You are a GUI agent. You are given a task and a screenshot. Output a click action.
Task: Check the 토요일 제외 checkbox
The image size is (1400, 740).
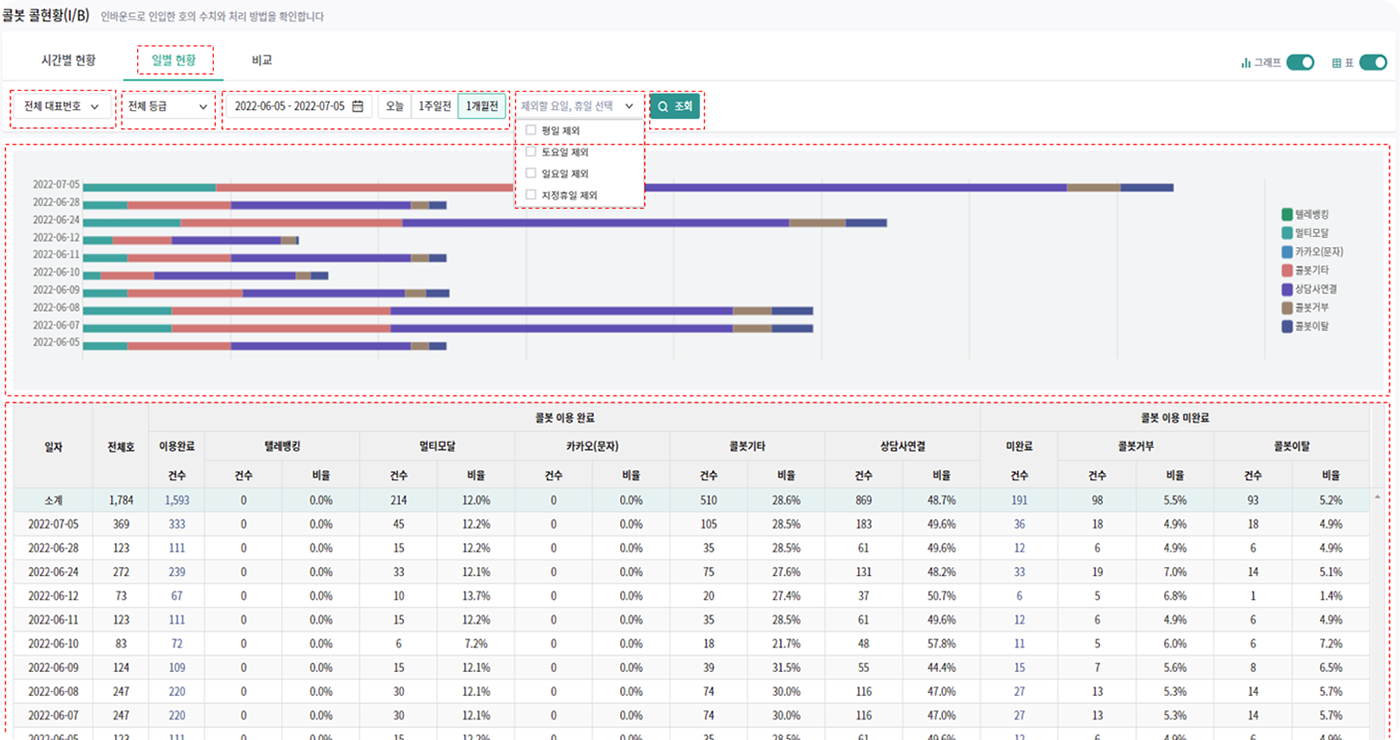pos(531,152)
